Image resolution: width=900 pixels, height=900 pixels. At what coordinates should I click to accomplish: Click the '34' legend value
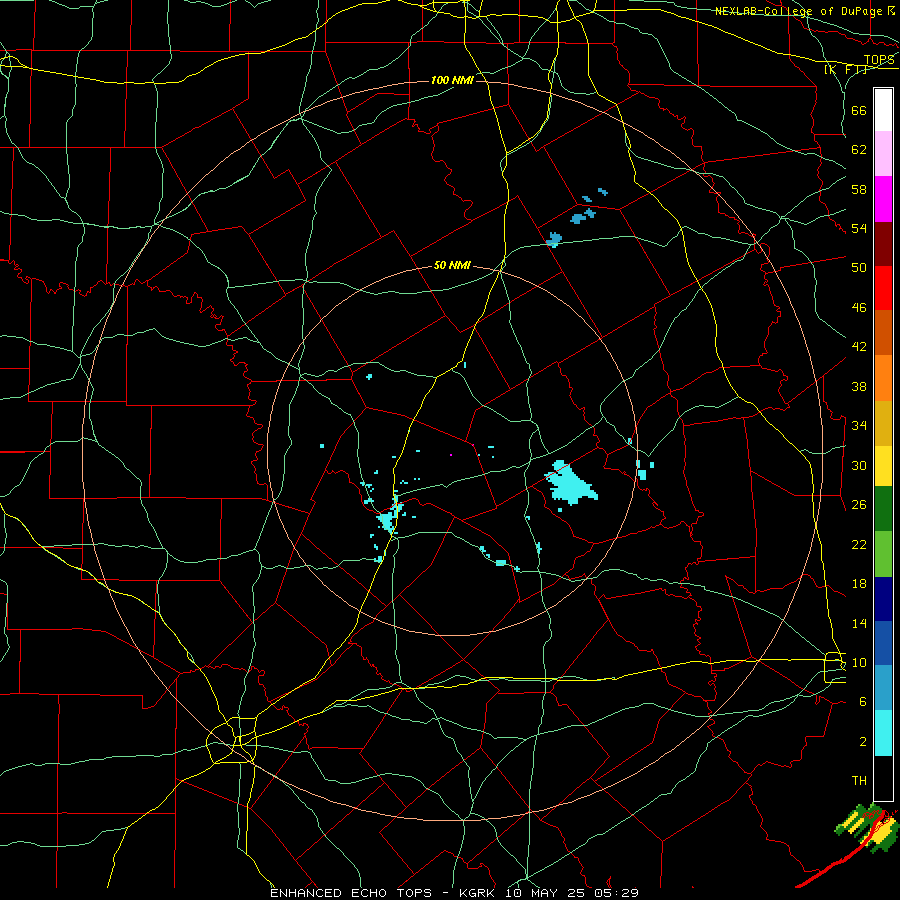(859, 425)
